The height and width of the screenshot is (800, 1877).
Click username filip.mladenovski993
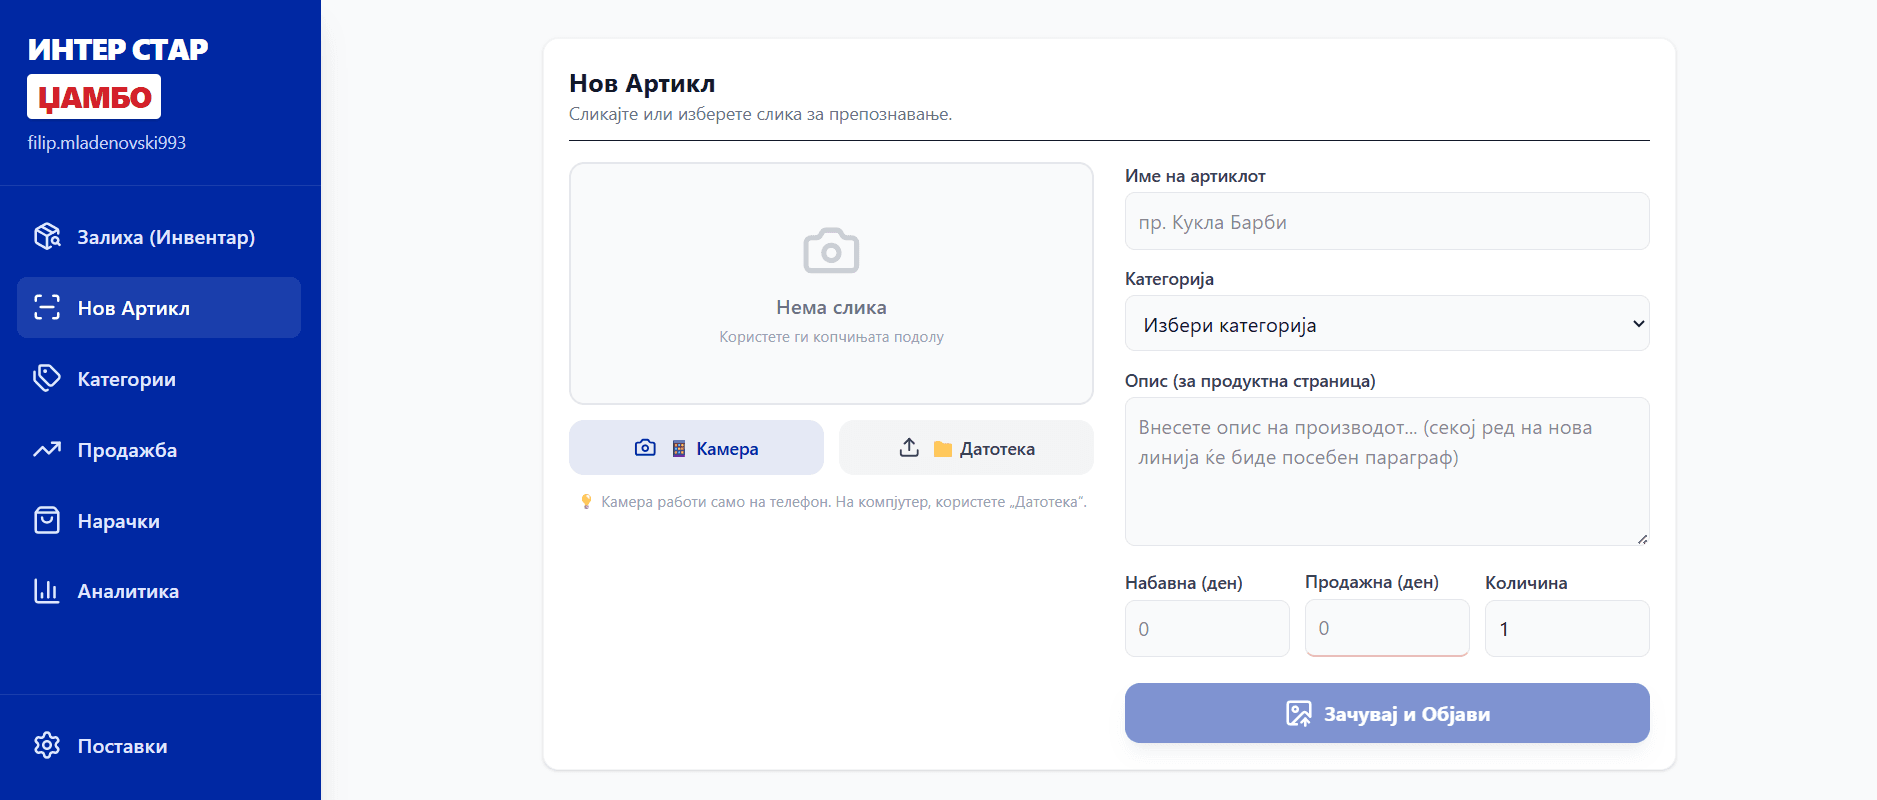[107, 143]
